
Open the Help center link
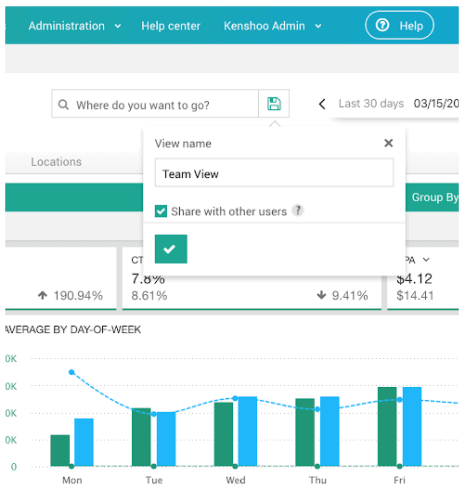click(x=171, y=26)
